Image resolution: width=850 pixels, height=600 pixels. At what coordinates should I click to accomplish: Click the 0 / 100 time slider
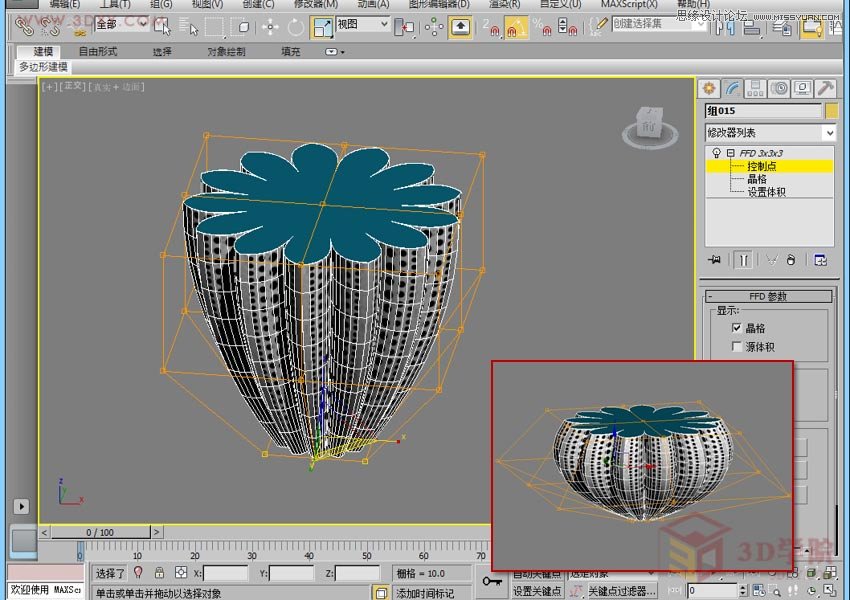tap(100, 532)
